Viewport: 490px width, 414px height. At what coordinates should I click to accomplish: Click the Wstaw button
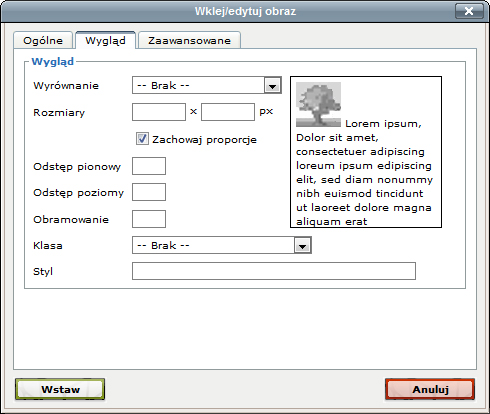pos(60,389)
